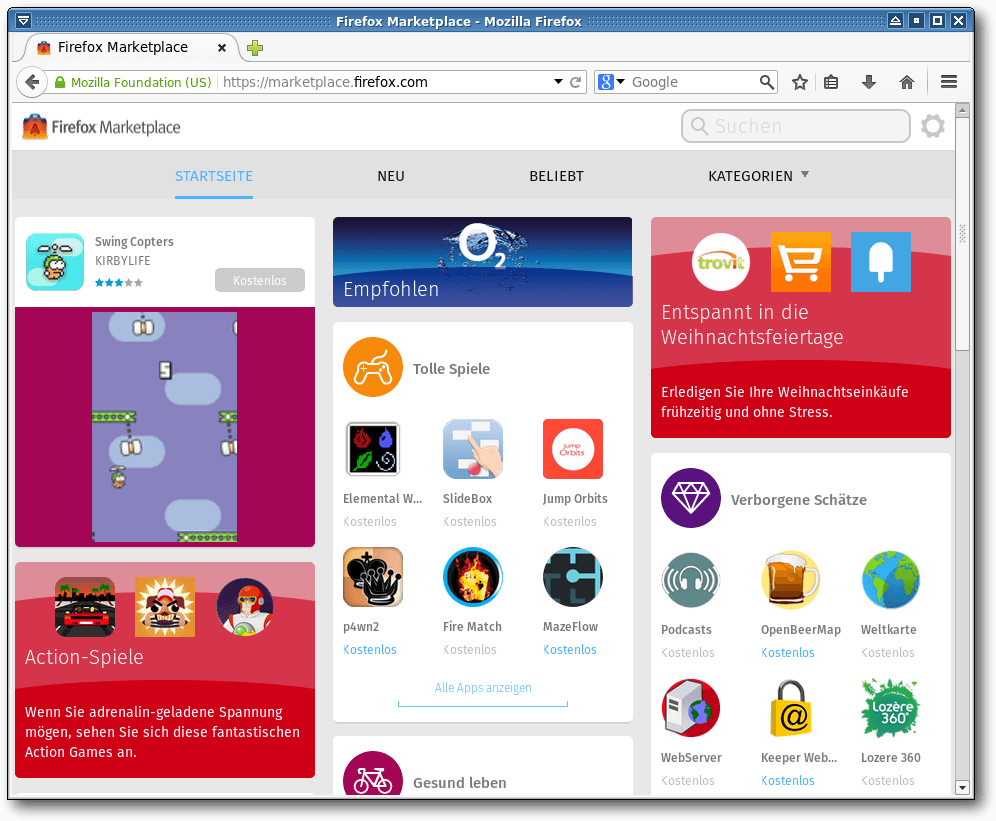Click the blue popsicle app icon
Image resolution: width=996 pixels, height=821 pixels.
tap(880, 262)
